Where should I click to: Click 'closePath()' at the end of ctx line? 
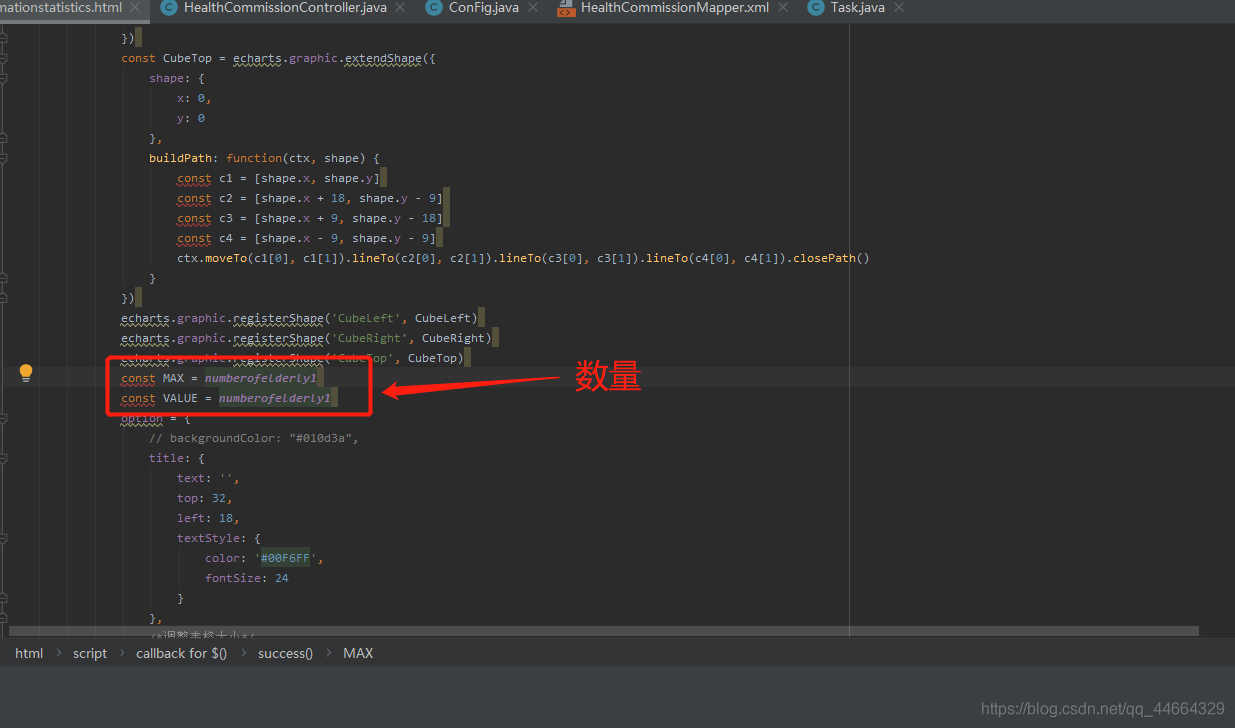click(x=832, y=258)
